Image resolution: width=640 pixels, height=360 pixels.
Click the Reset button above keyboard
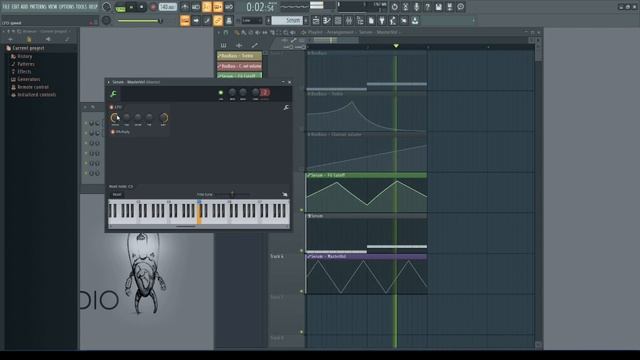(x=117, y=195)
